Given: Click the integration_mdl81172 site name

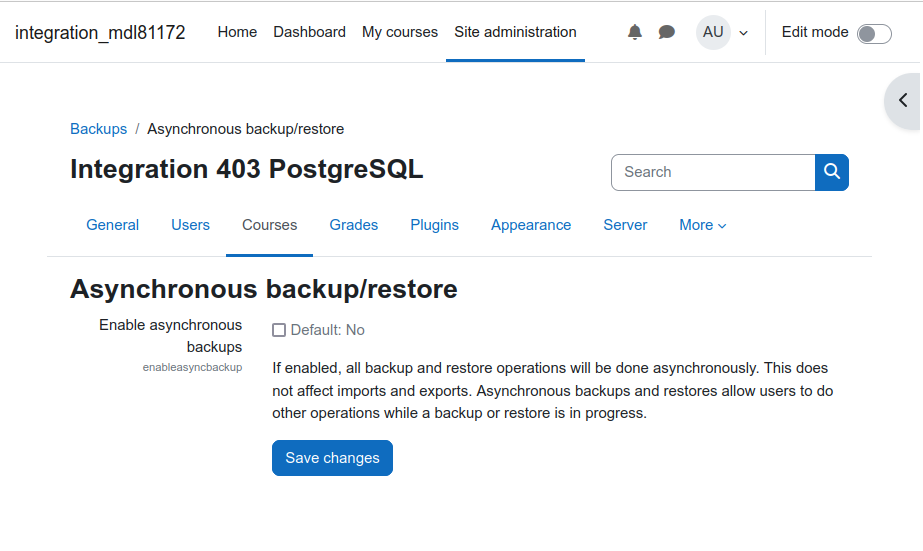Looking at the screenshot, I should pyautogui.click(x=100, y=32).
